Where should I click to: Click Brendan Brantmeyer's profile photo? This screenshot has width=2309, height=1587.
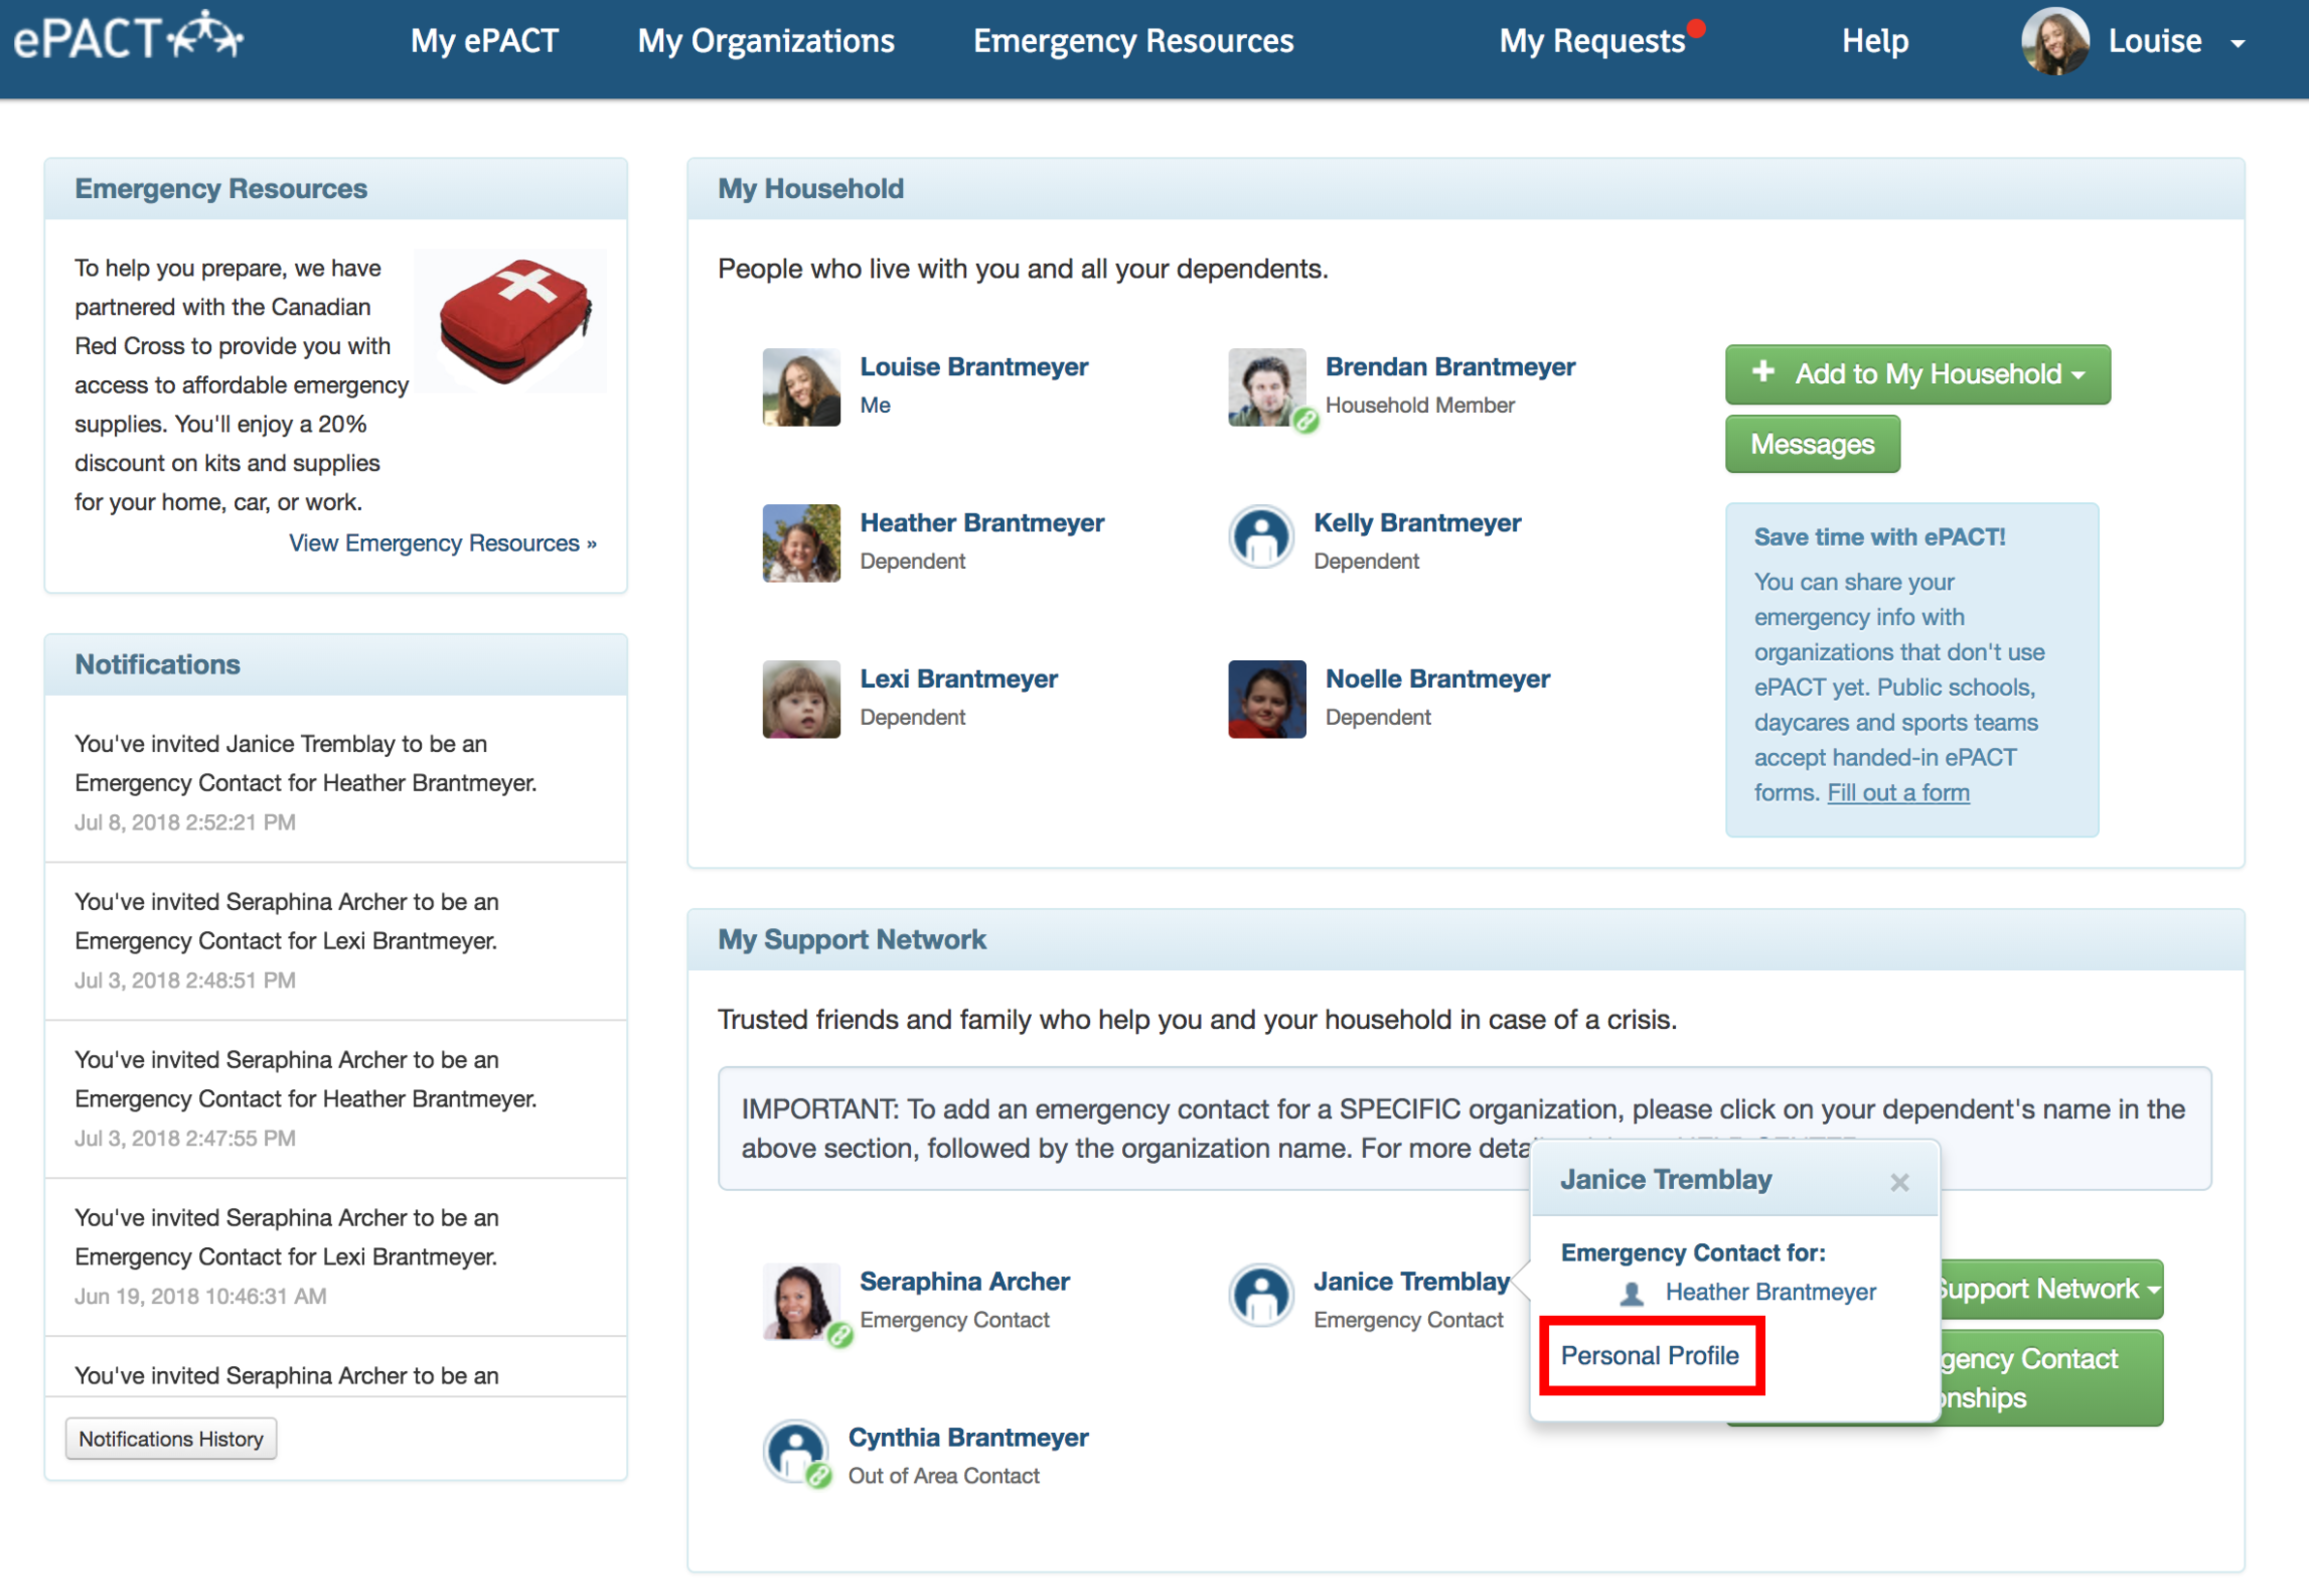pos(1266,387)
